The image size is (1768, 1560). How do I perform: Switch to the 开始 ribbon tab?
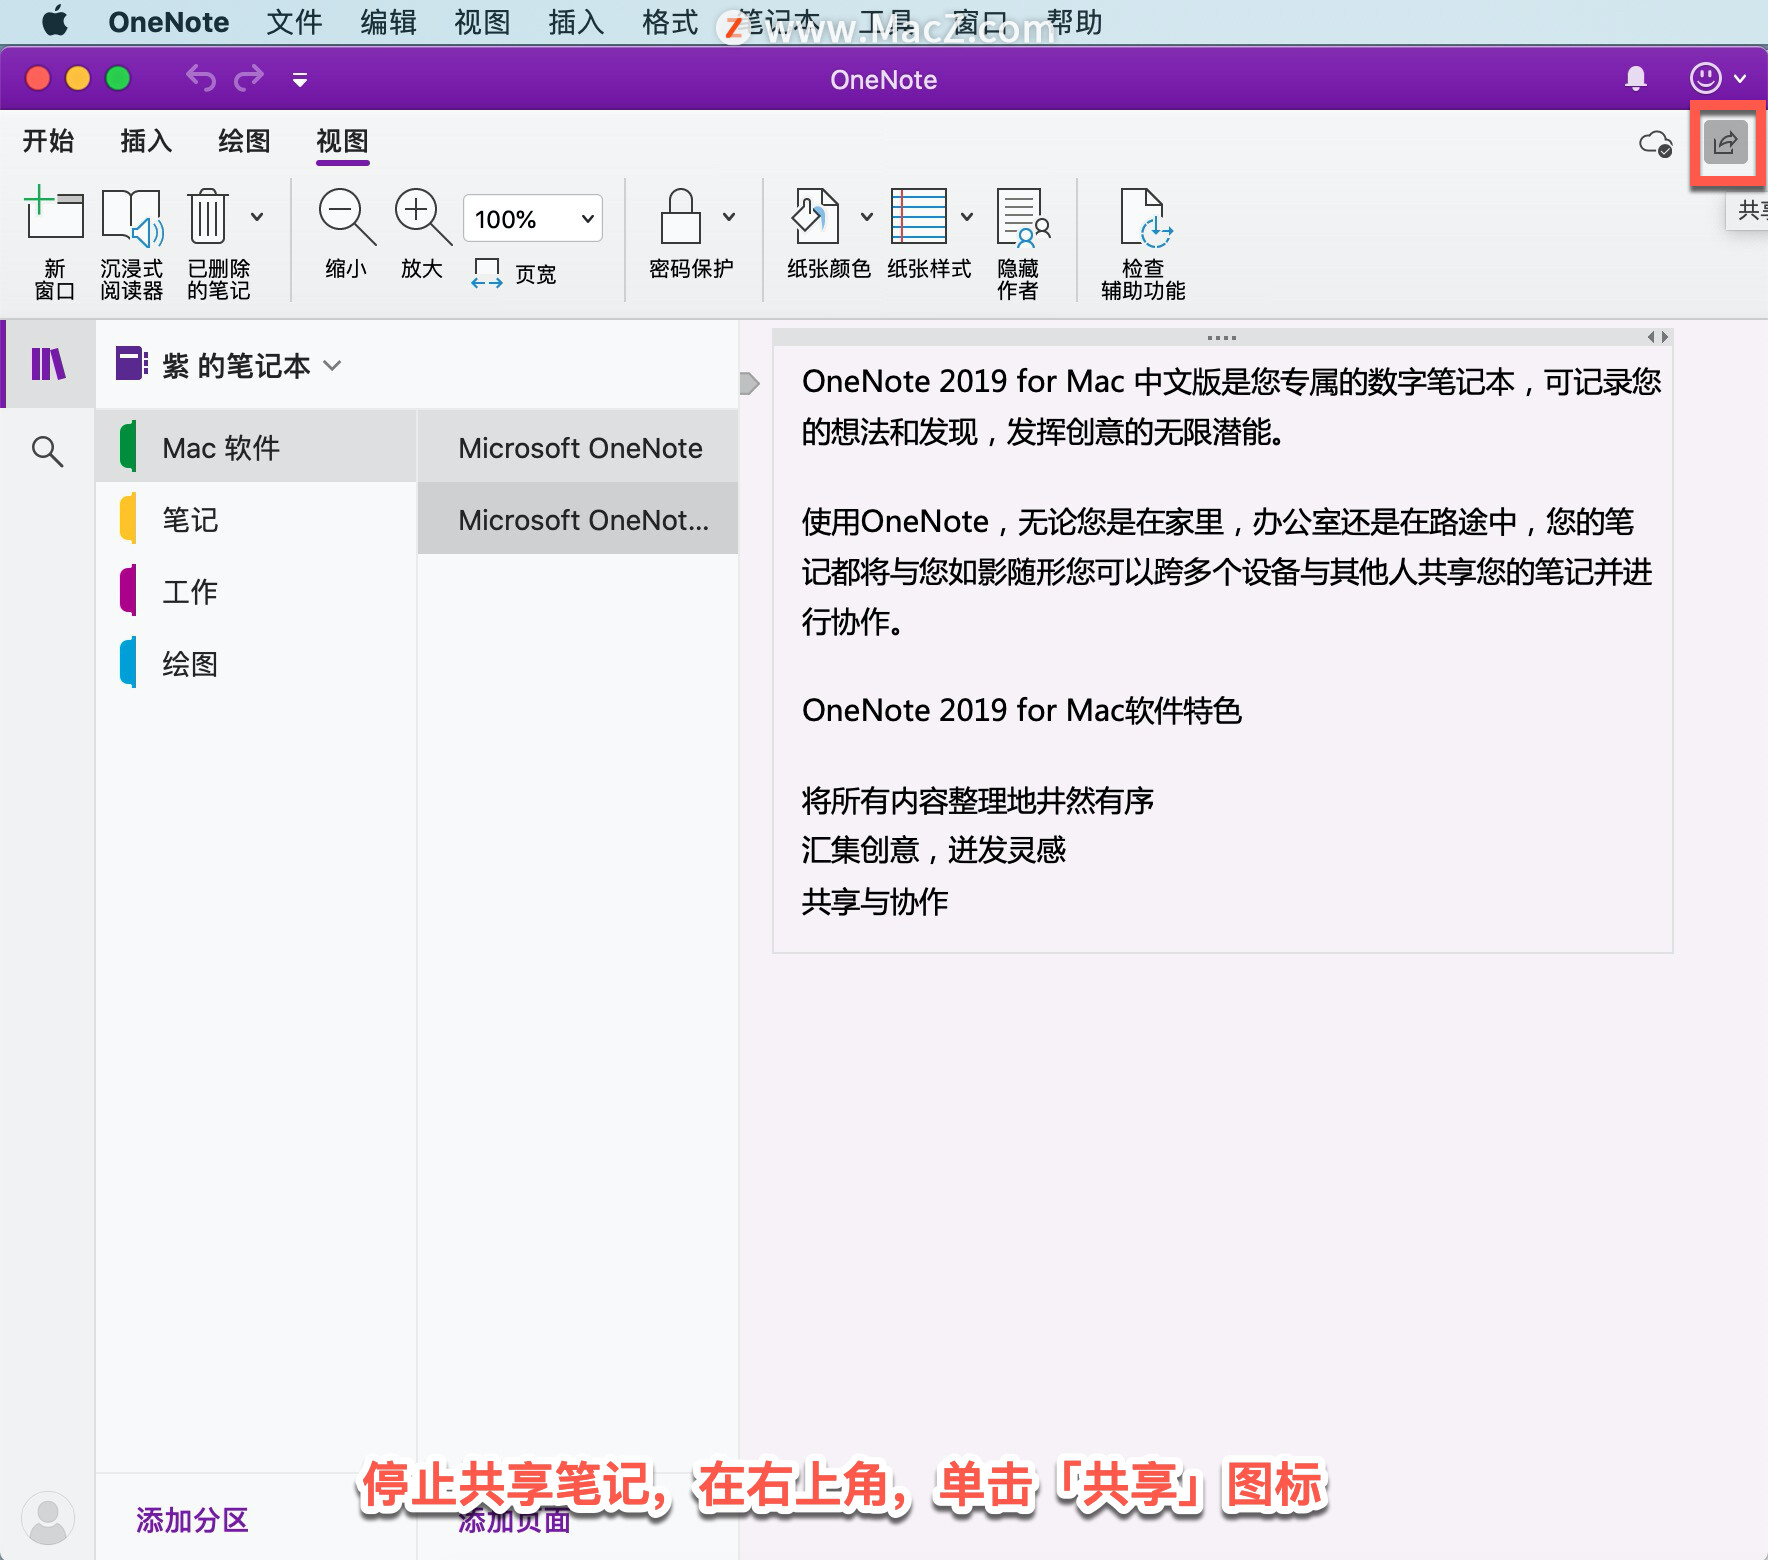click(48, 141)
